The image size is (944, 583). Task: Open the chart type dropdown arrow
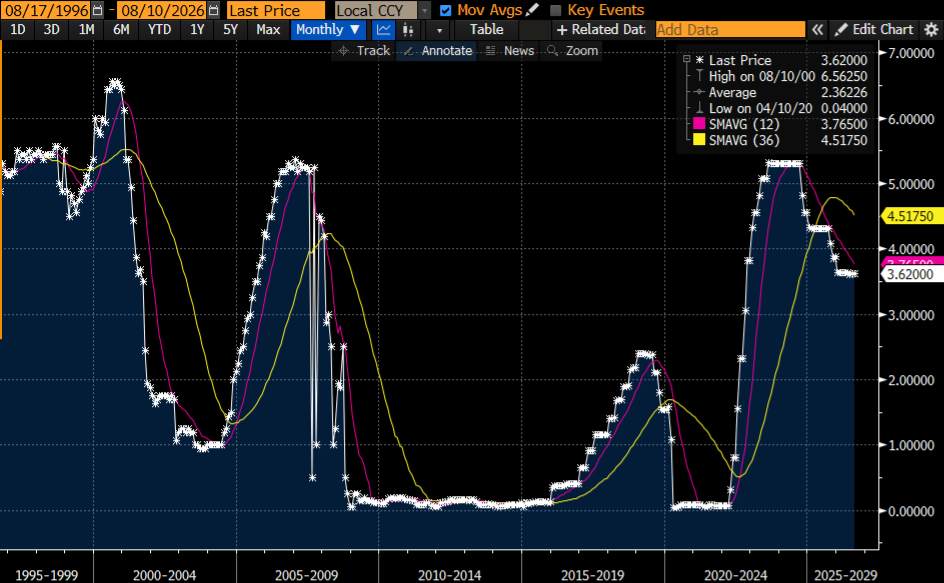(439, 30)
